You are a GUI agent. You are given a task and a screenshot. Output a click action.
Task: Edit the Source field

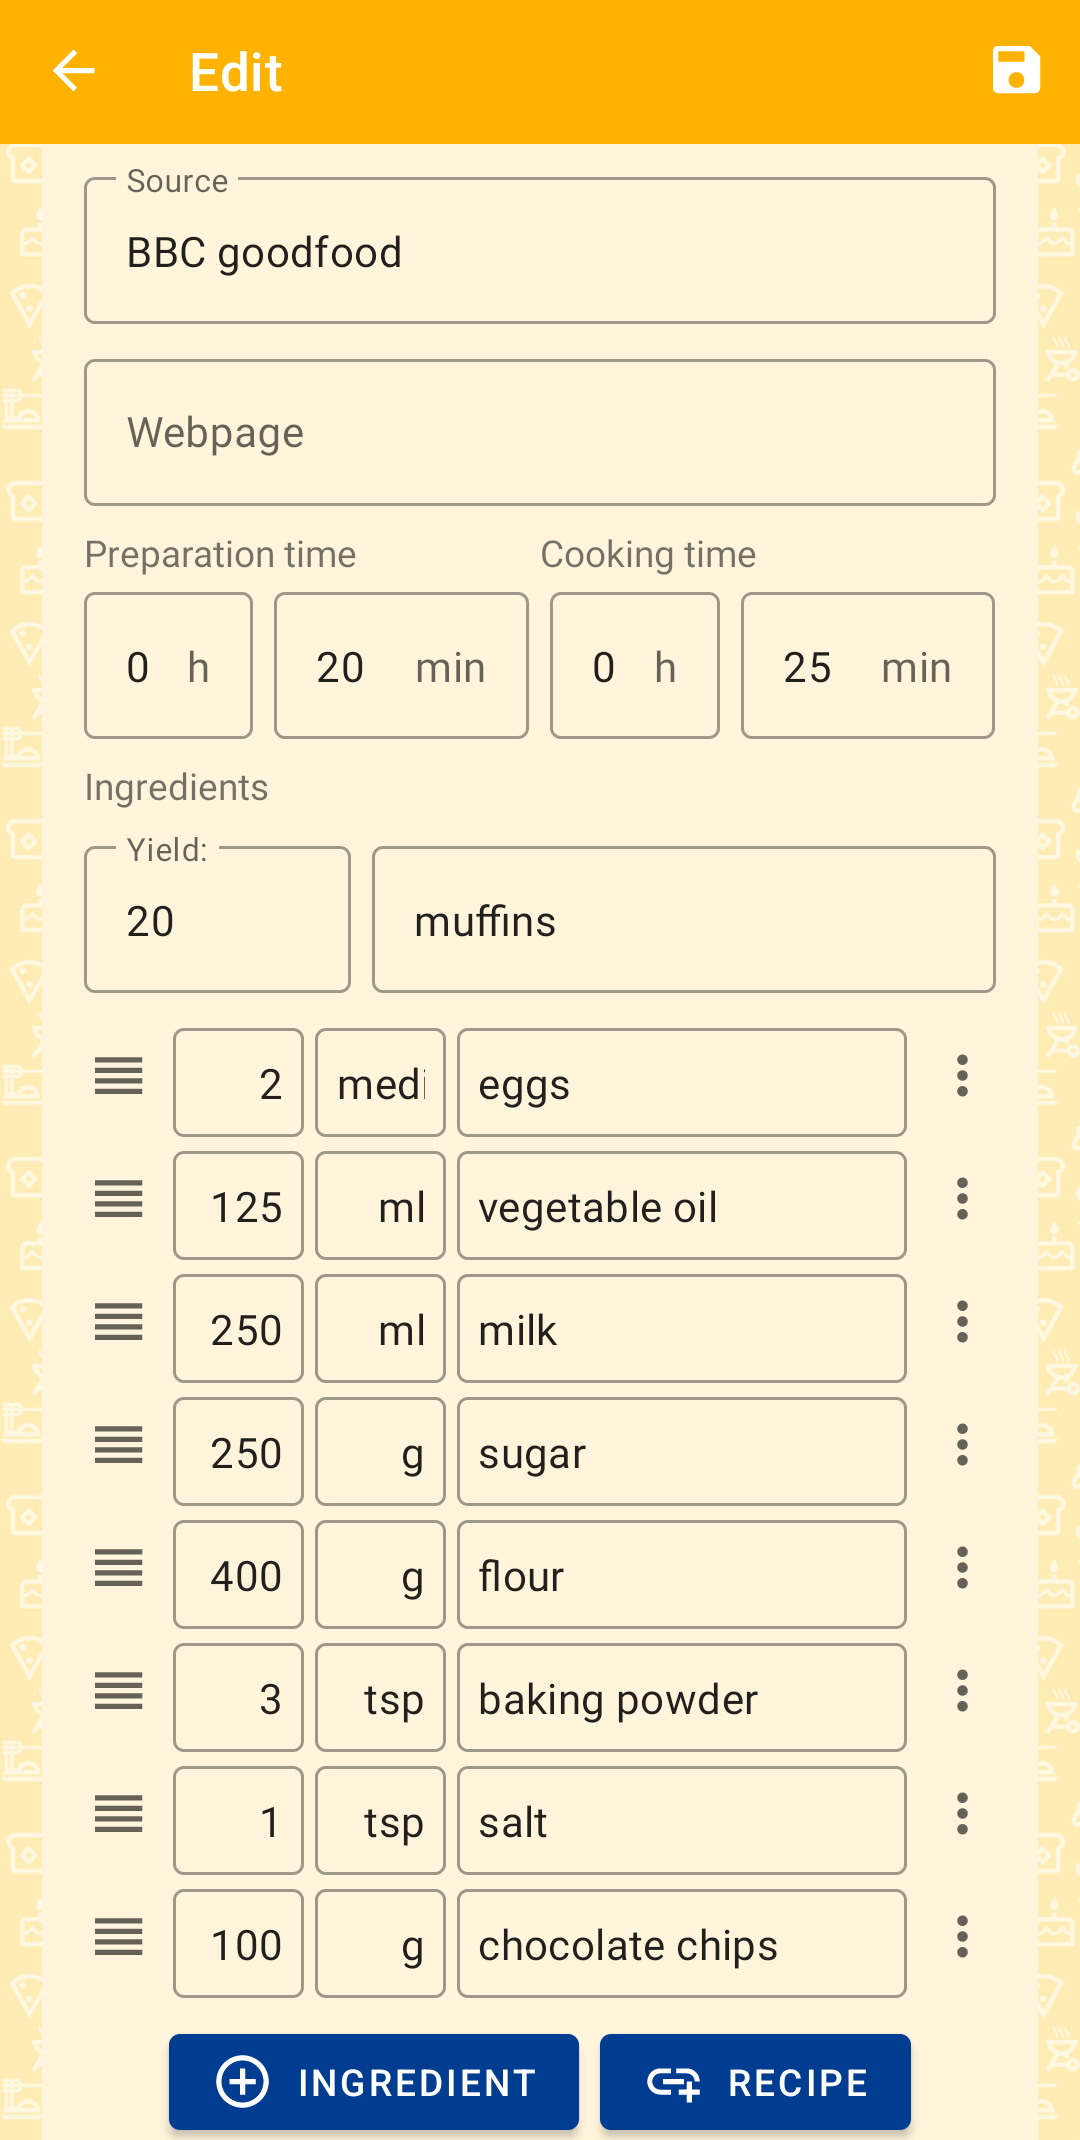tap(540, 252)
